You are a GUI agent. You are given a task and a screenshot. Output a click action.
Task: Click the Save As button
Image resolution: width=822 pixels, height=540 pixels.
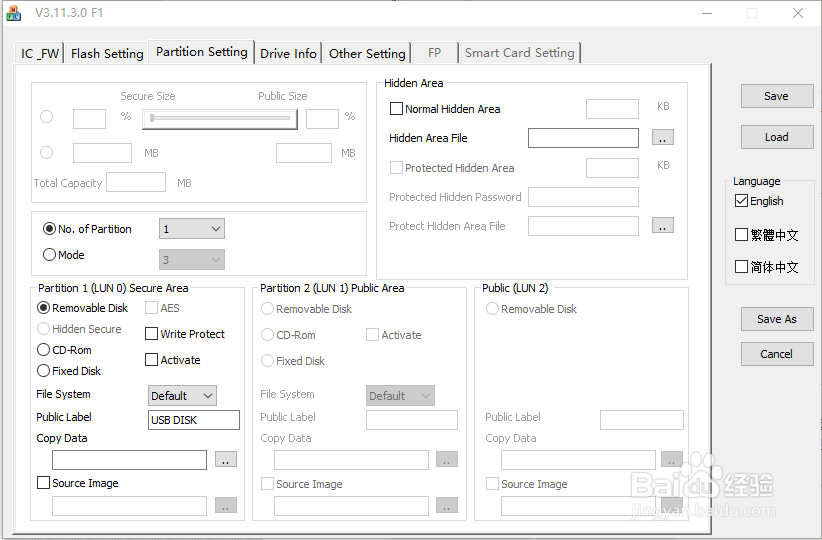click(x=776, y=319)
